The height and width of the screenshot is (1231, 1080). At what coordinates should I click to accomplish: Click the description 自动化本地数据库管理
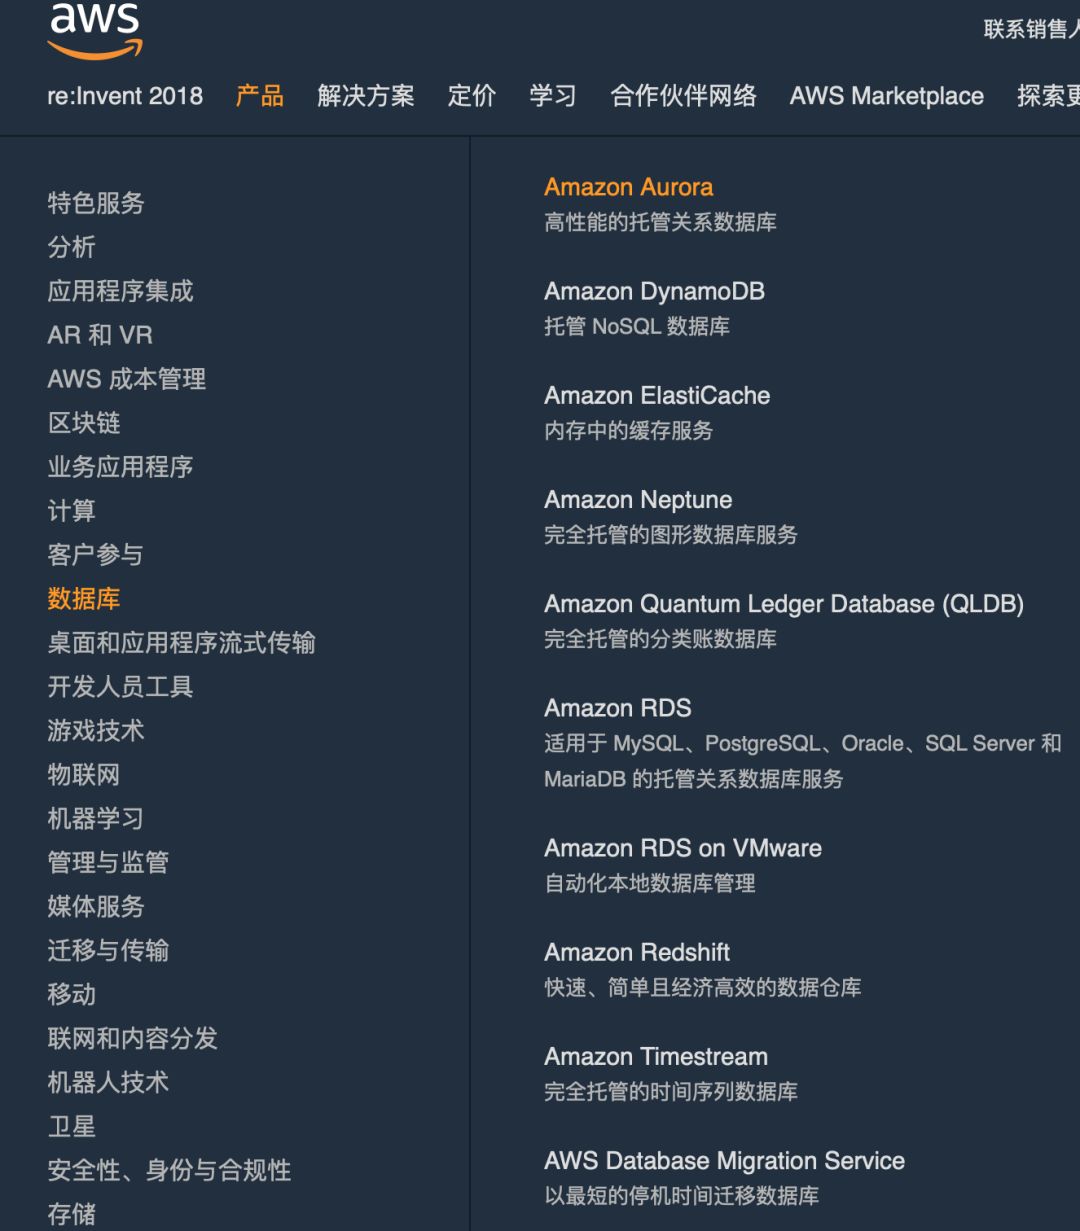650,883
